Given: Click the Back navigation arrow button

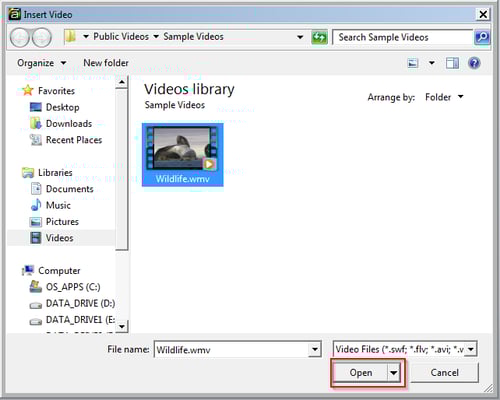Looking at the screenshot, I should [x=20, y=37].
